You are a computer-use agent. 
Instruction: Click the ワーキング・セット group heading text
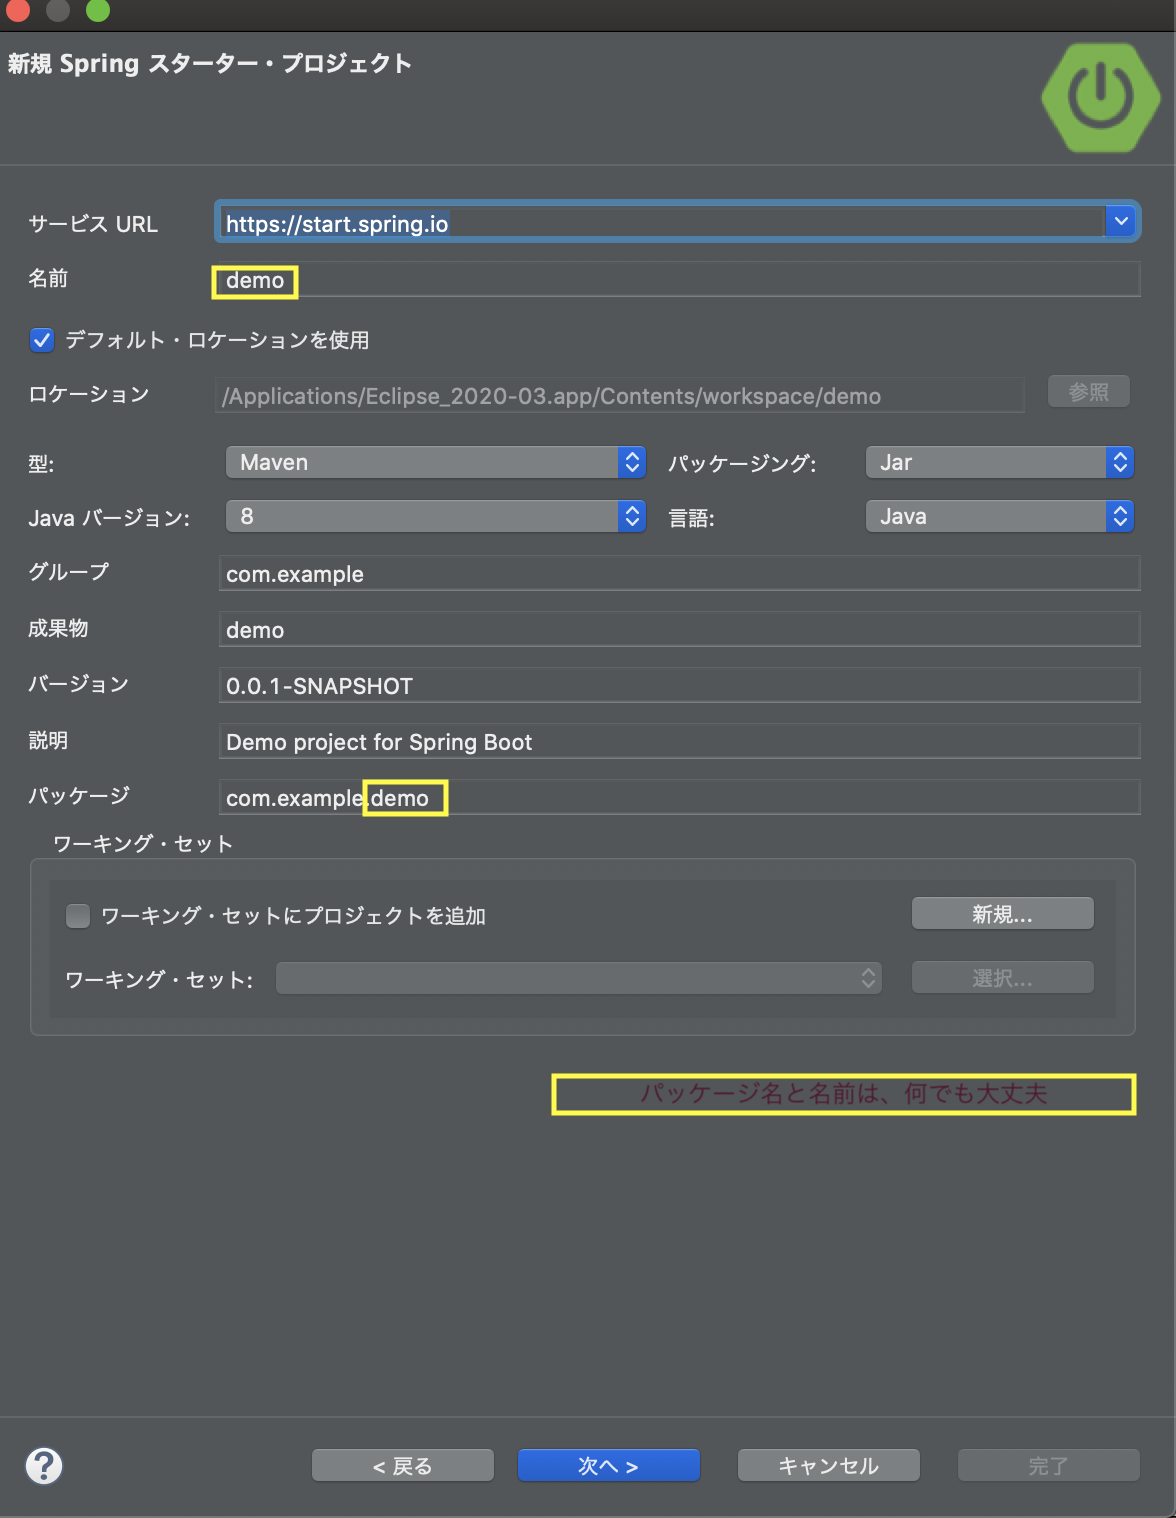pos(143,844)
